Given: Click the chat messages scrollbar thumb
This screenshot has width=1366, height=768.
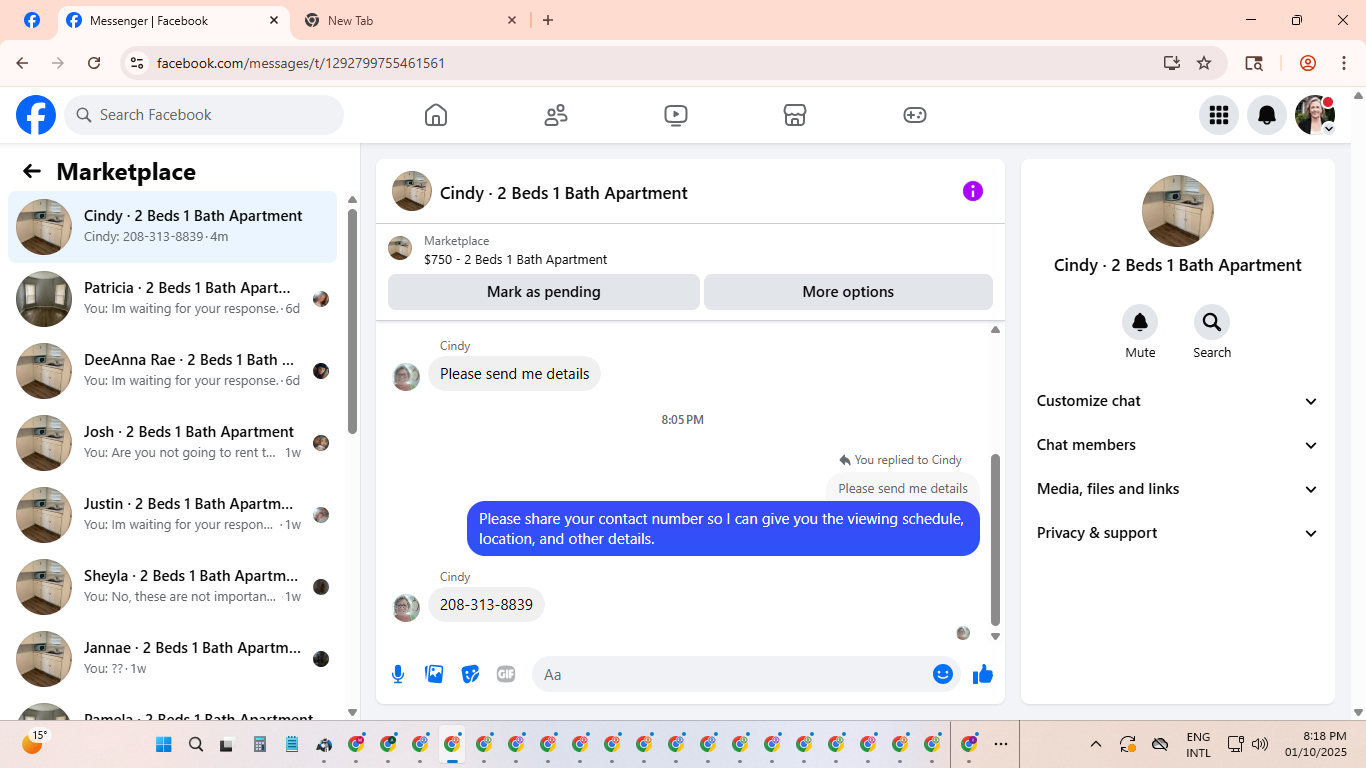Looking at the screenshot, I should [x=995, y=539].
